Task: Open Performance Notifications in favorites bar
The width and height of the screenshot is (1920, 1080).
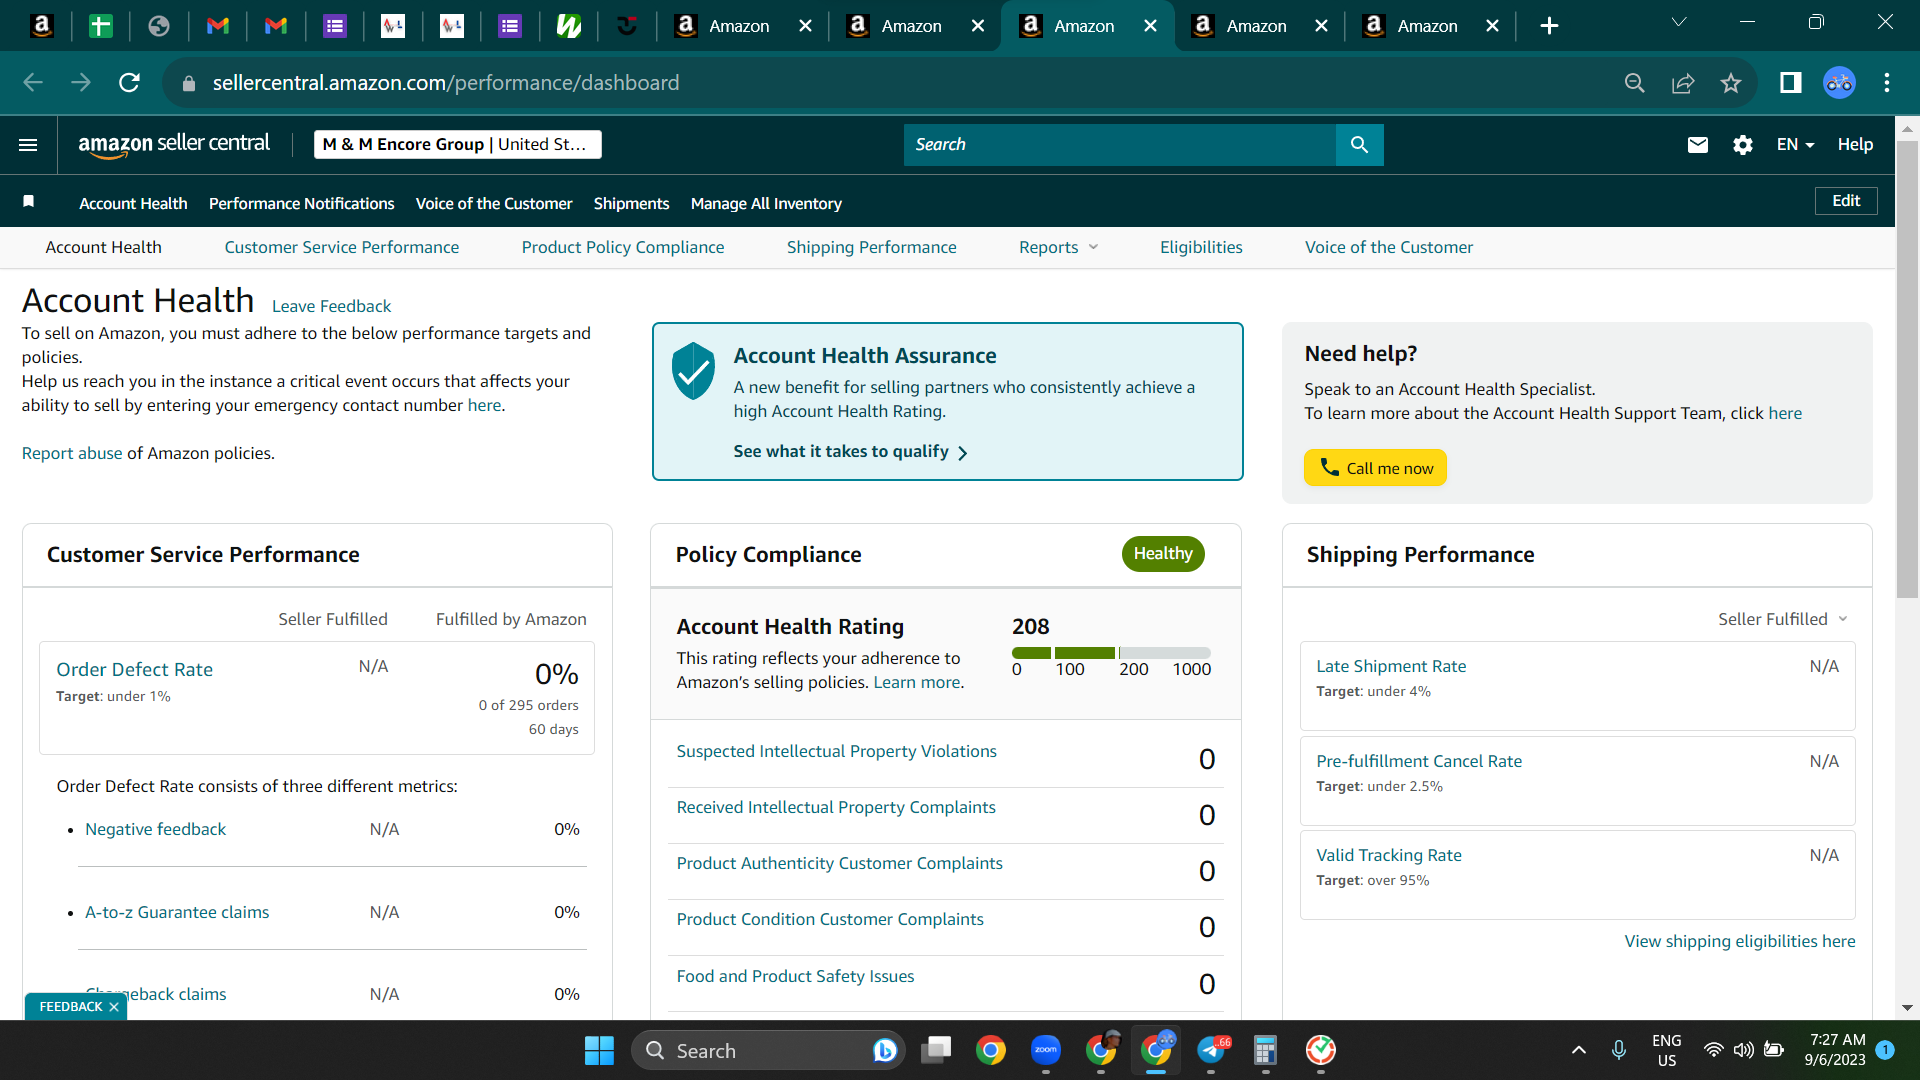Action: click(302, 203)
